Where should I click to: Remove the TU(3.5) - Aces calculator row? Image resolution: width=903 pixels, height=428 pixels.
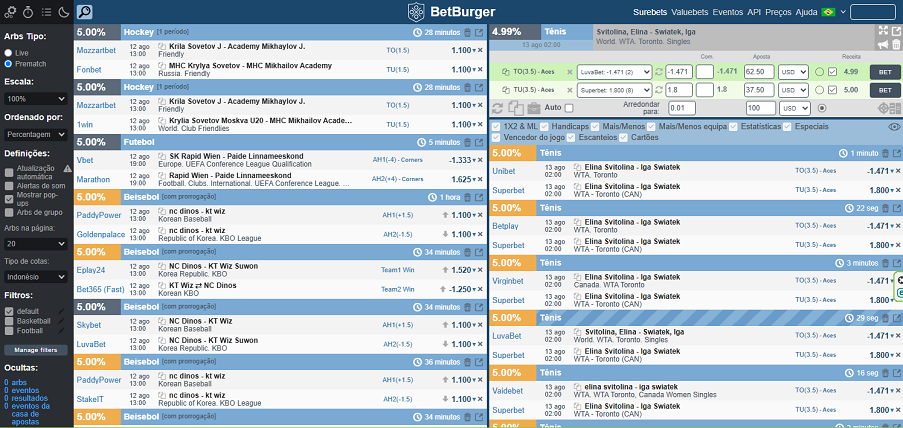pos(570,90)
